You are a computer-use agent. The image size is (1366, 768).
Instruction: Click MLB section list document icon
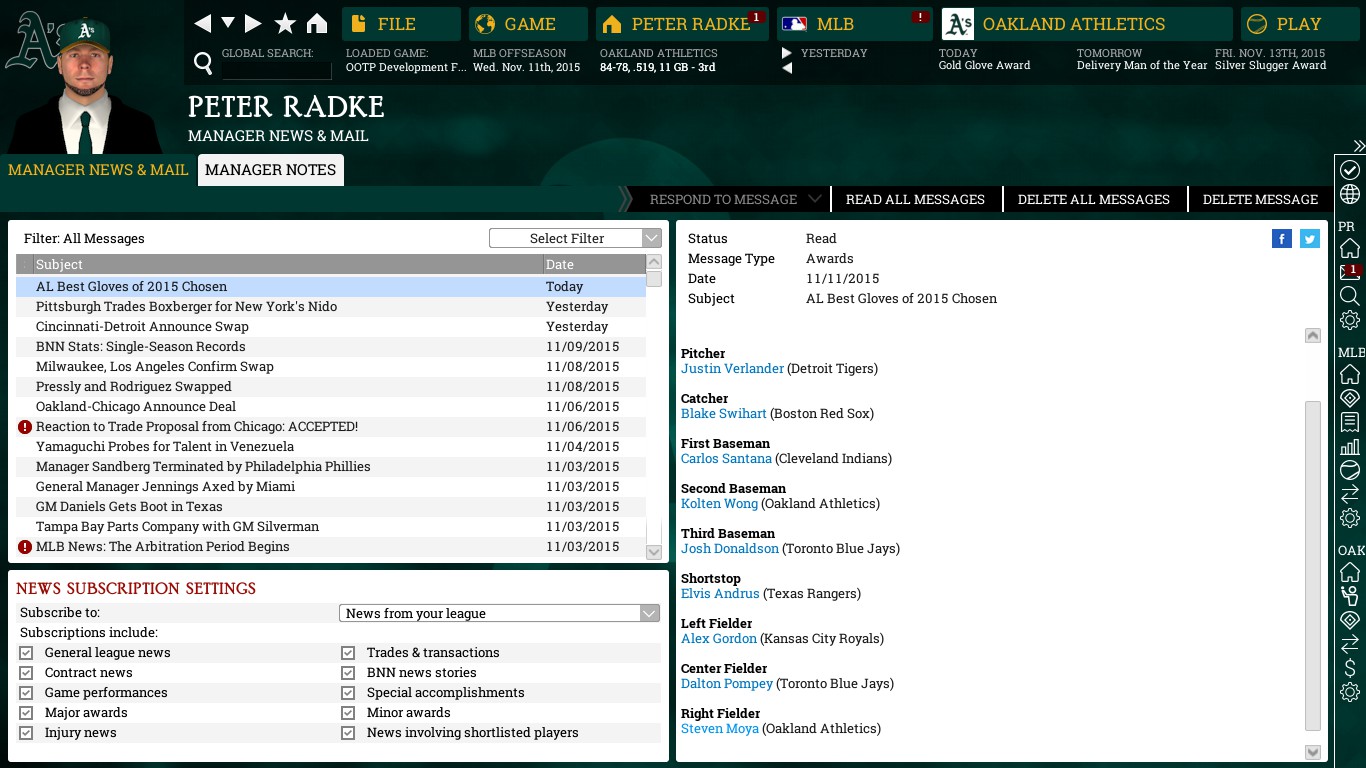pyautogui.click(x=1350, y=422)
